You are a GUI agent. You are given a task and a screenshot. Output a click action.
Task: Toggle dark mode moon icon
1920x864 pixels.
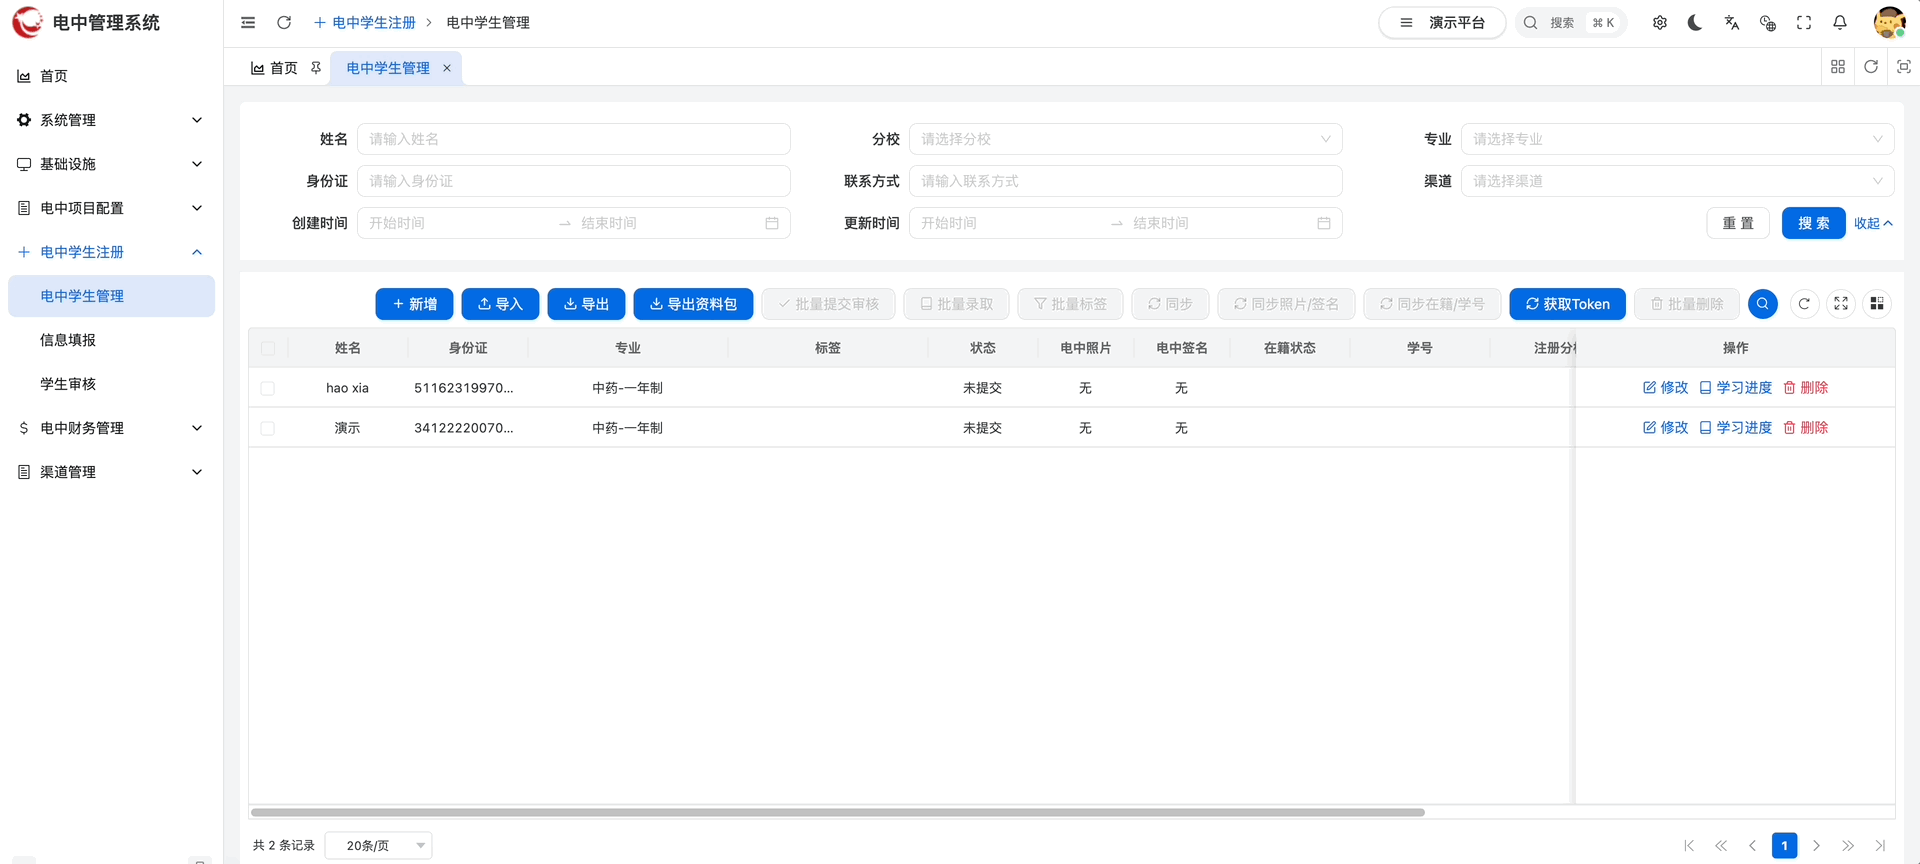pos(1695,23)
